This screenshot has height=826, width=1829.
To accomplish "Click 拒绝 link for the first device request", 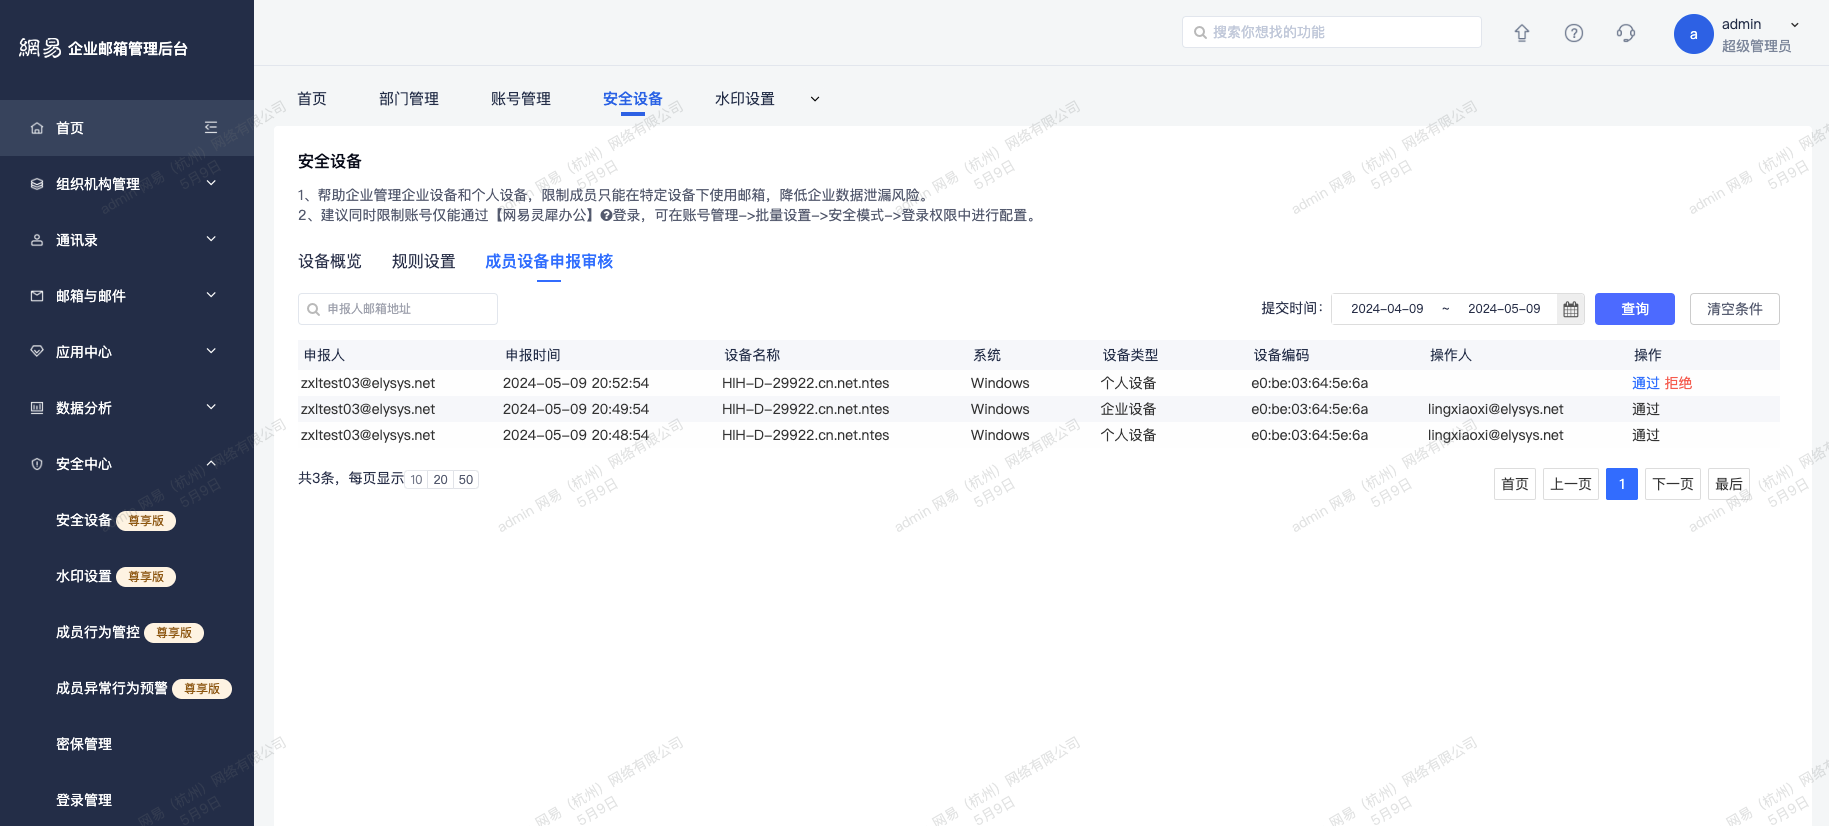I will click(1678, 383).
